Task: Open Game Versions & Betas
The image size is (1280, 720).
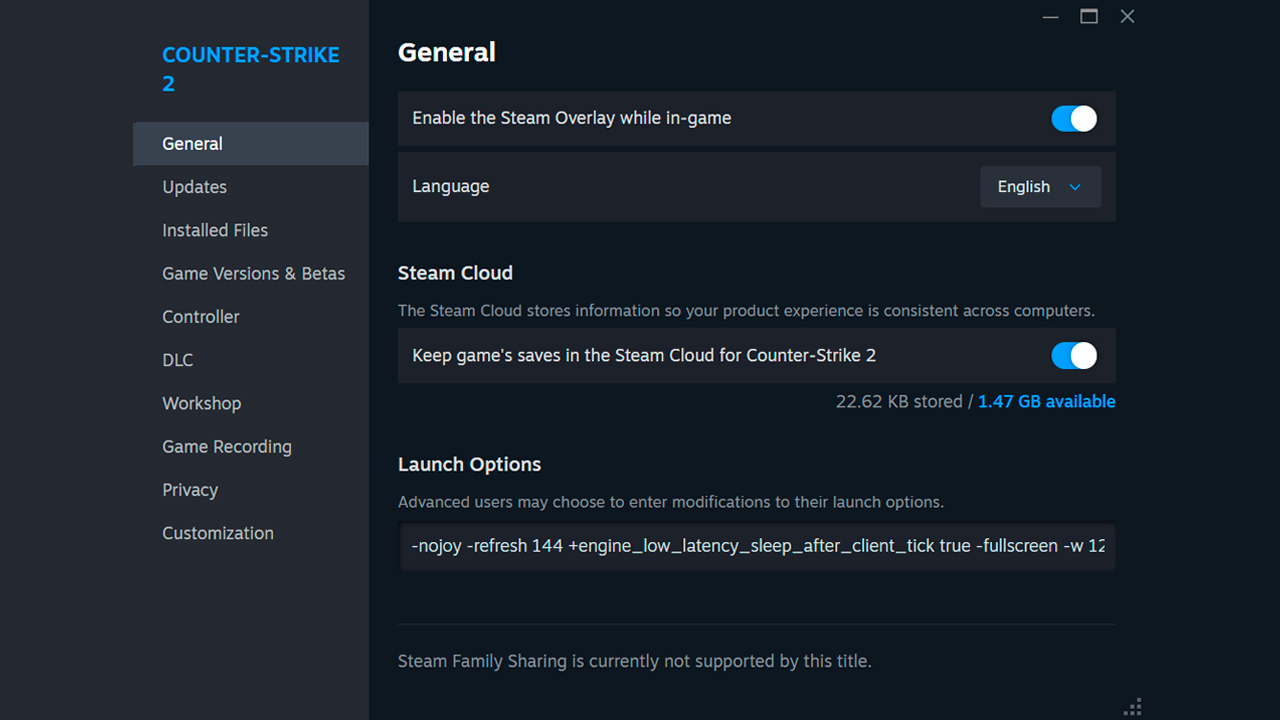Action: (251, 273)
